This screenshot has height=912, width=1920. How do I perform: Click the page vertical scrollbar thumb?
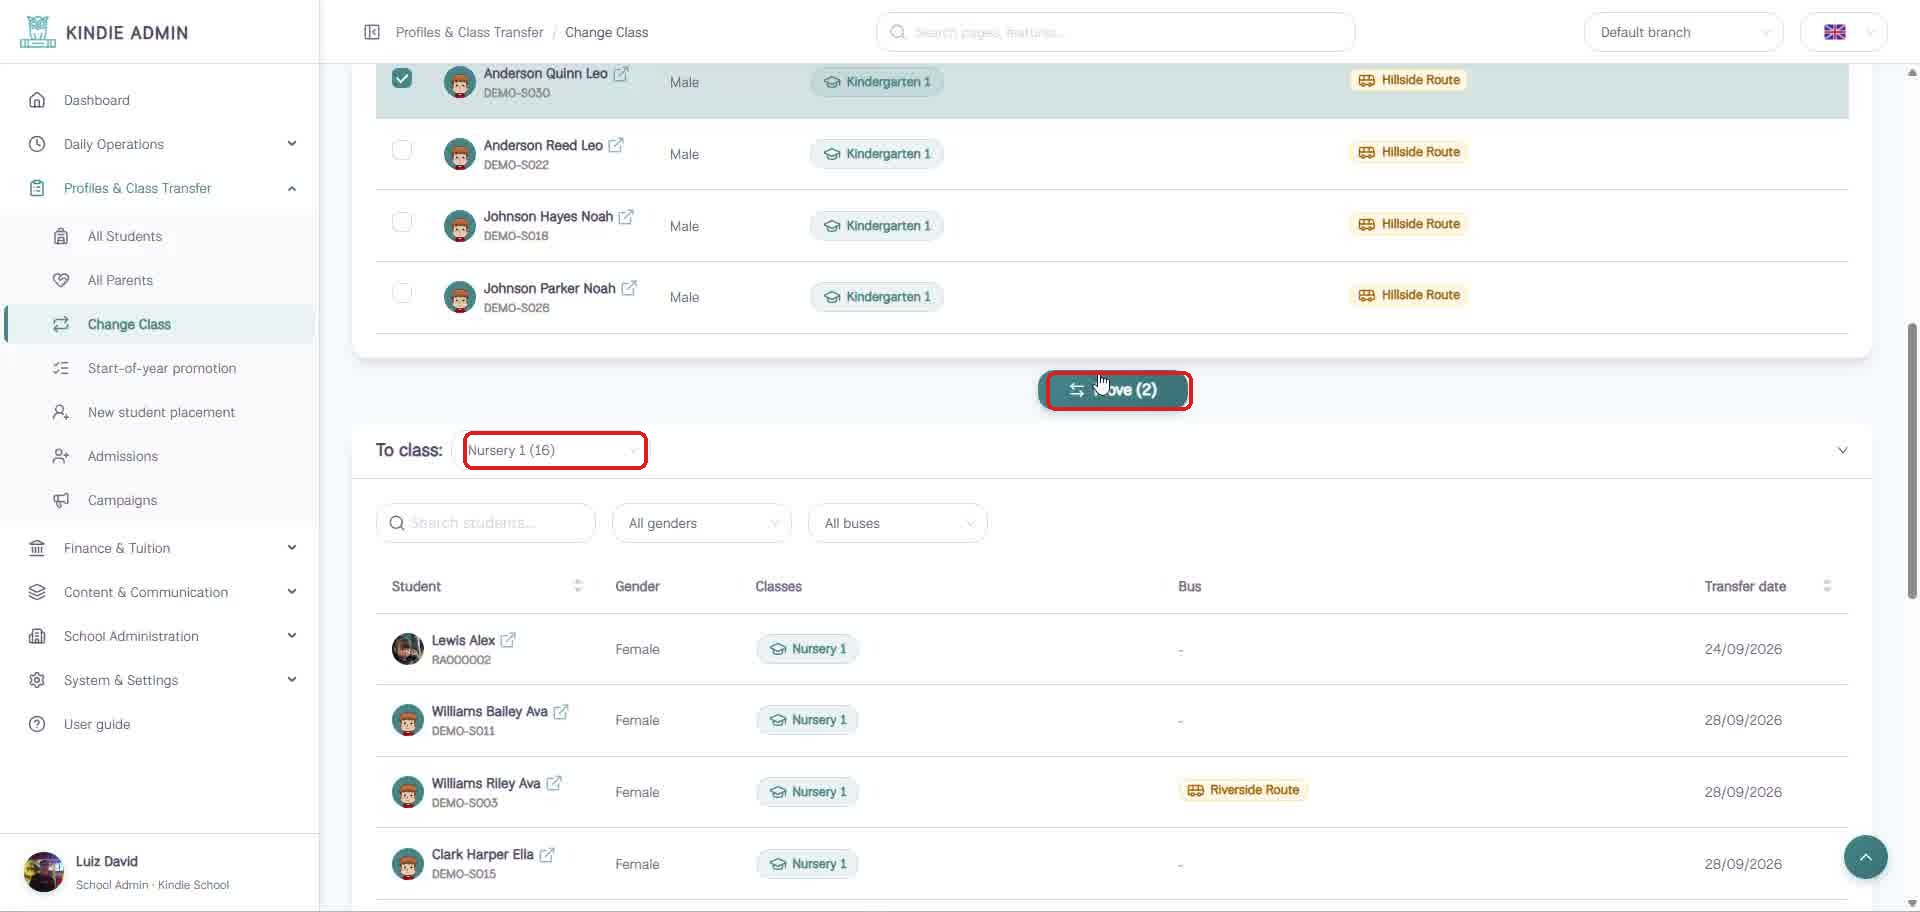click(1912, 460)
